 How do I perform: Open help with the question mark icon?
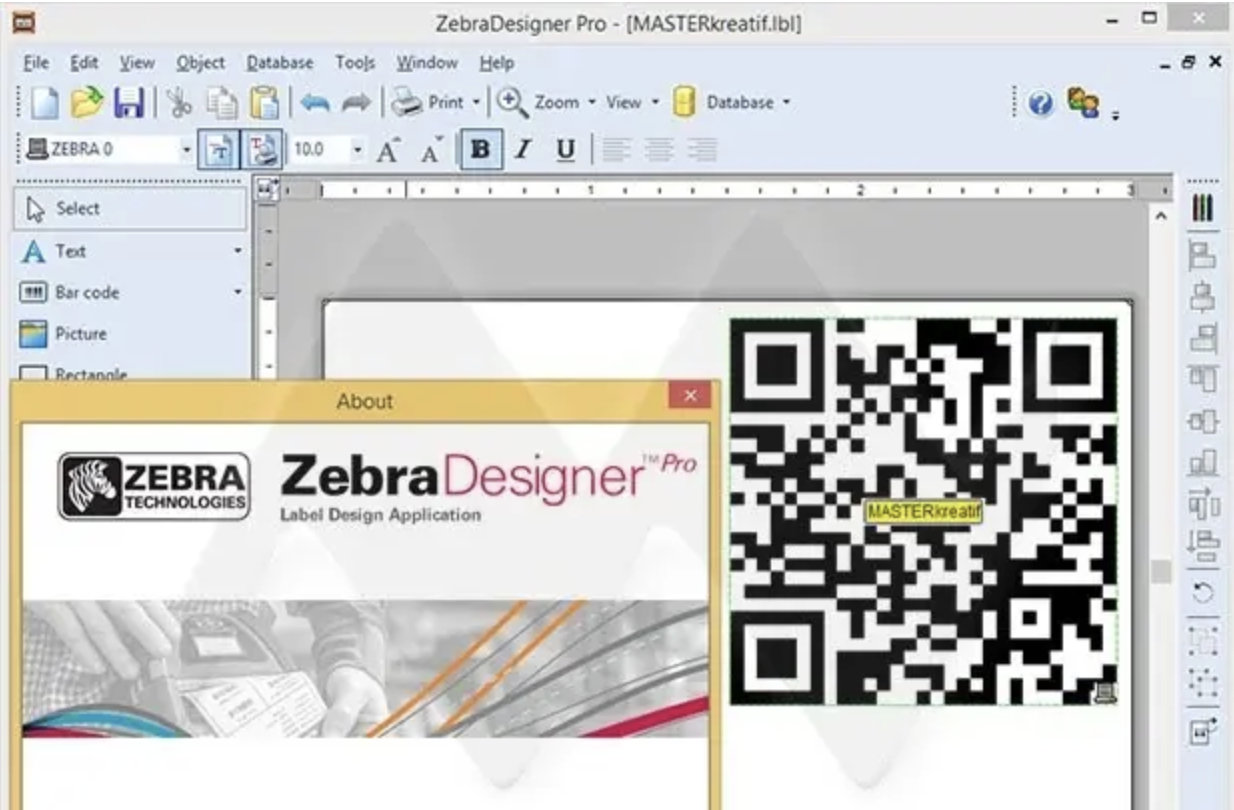pos(1040,103)
